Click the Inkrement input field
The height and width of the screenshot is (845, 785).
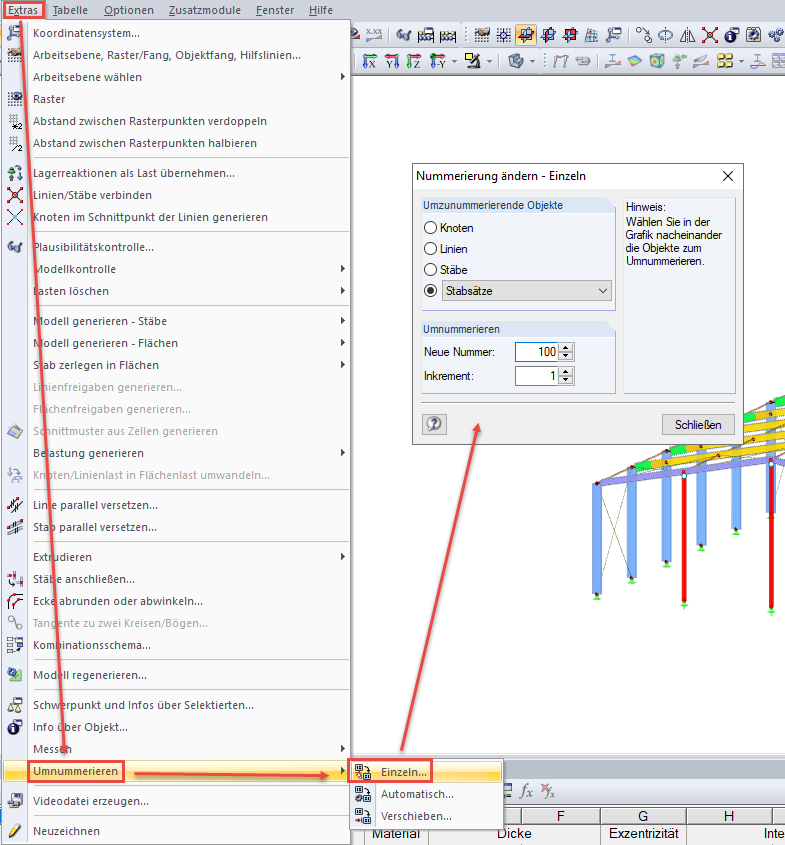tap(537, 376)
